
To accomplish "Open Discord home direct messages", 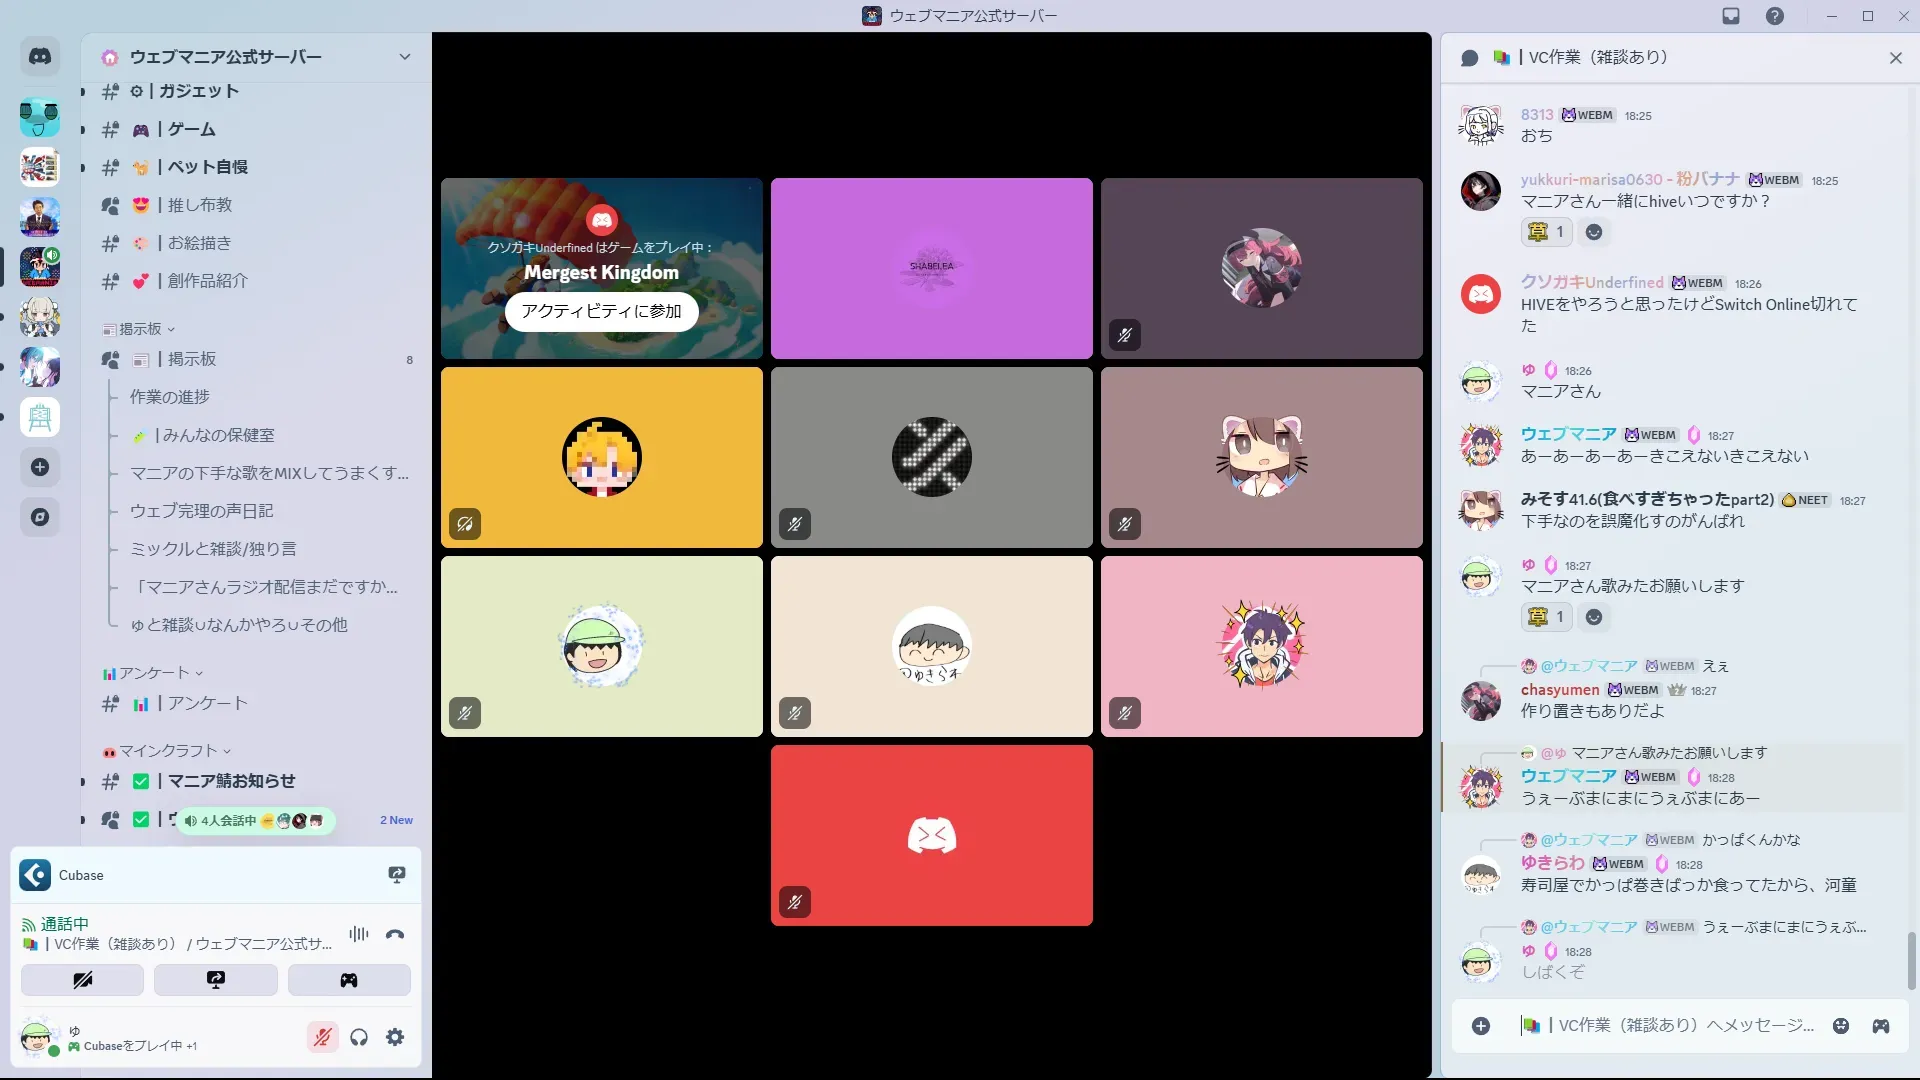I will coord(40,57).
